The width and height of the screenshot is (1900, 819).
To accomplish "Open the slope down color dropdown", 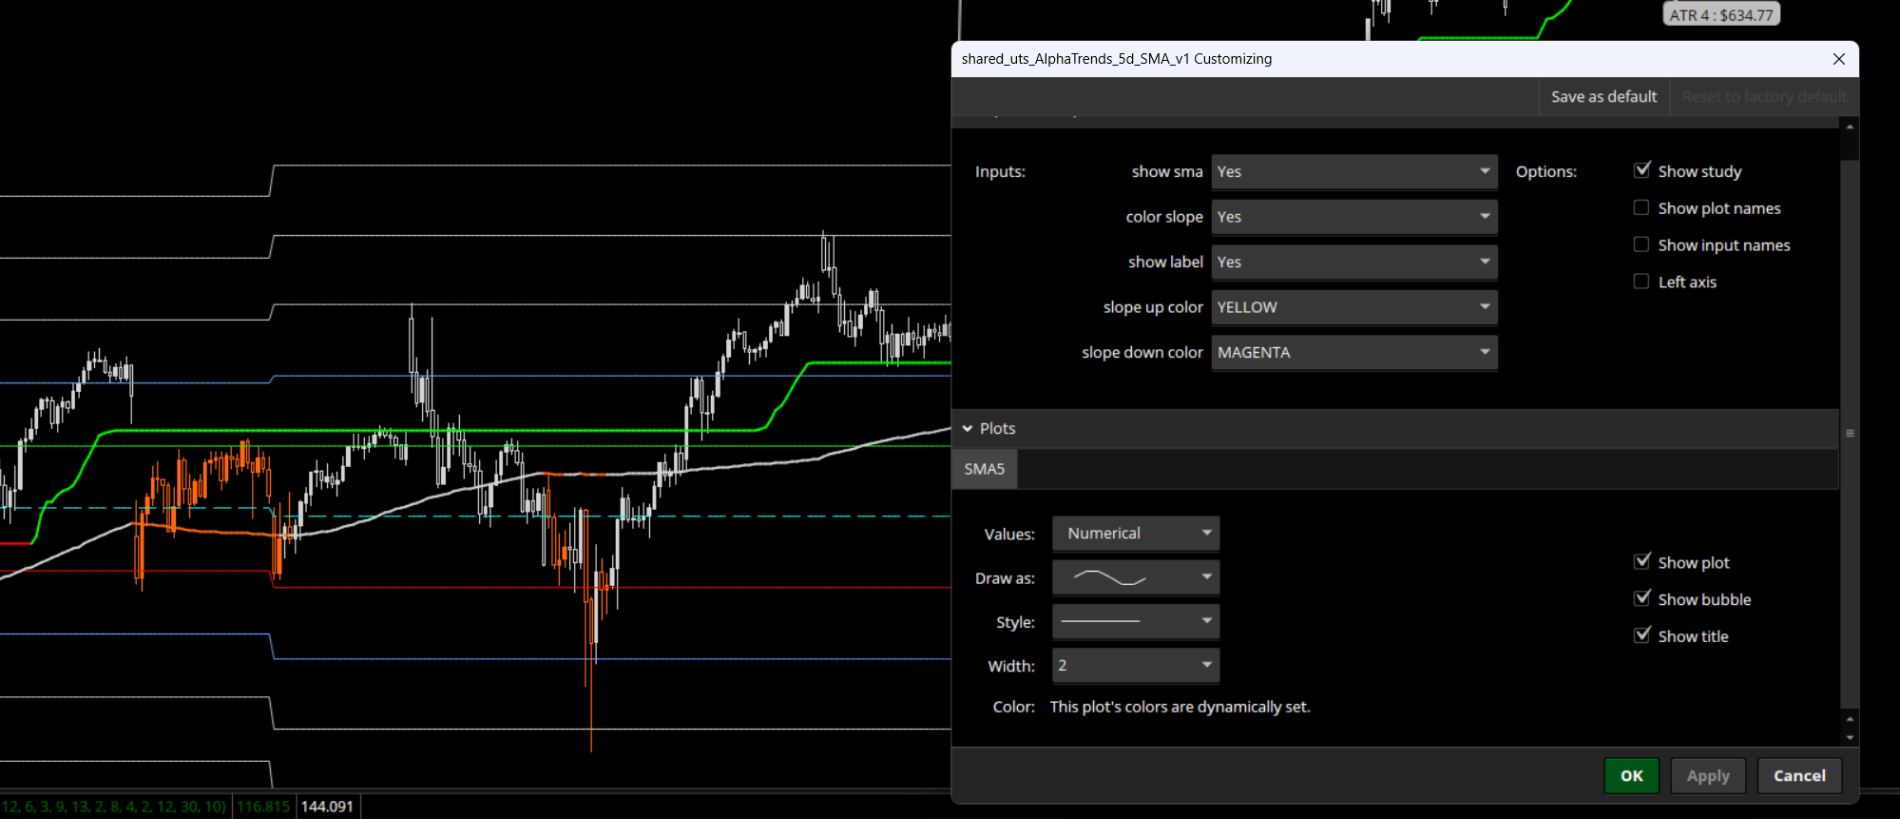I will (x=1354, y=352).
